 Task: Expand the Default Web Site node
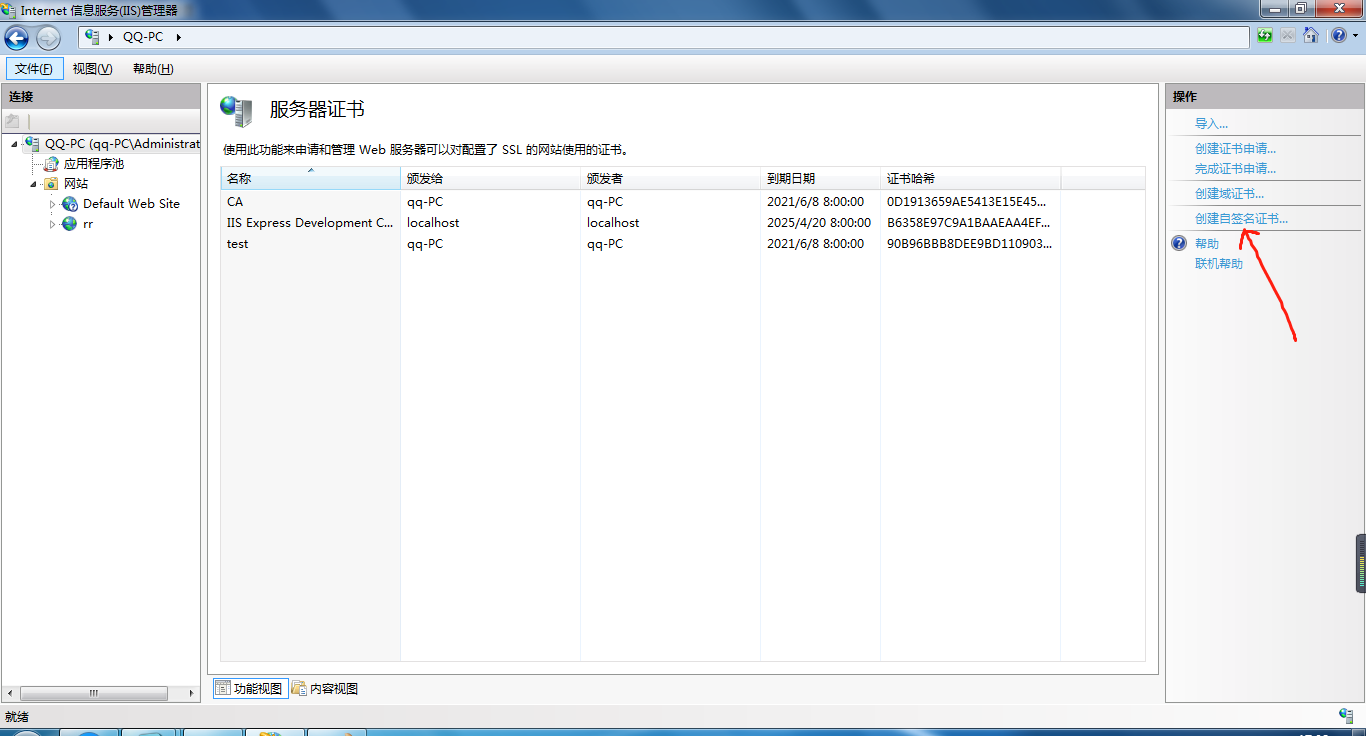[53, 204]
